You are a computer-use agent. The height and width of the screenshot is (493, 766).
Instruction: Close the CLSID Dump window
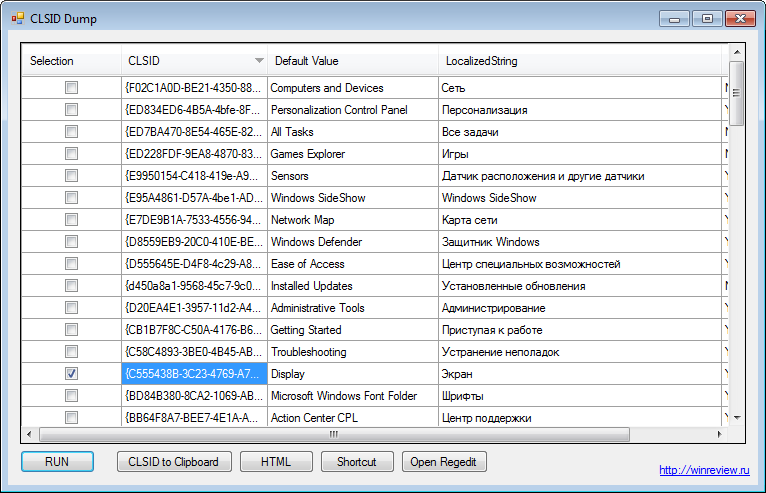741,19
